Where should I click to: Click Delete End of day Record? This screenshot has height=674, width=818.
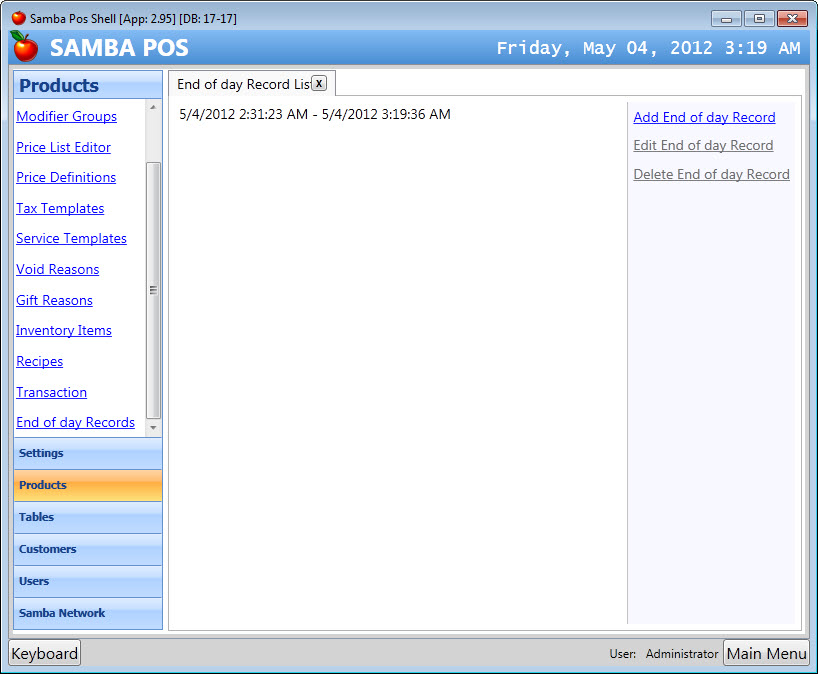tap(712, 174)
